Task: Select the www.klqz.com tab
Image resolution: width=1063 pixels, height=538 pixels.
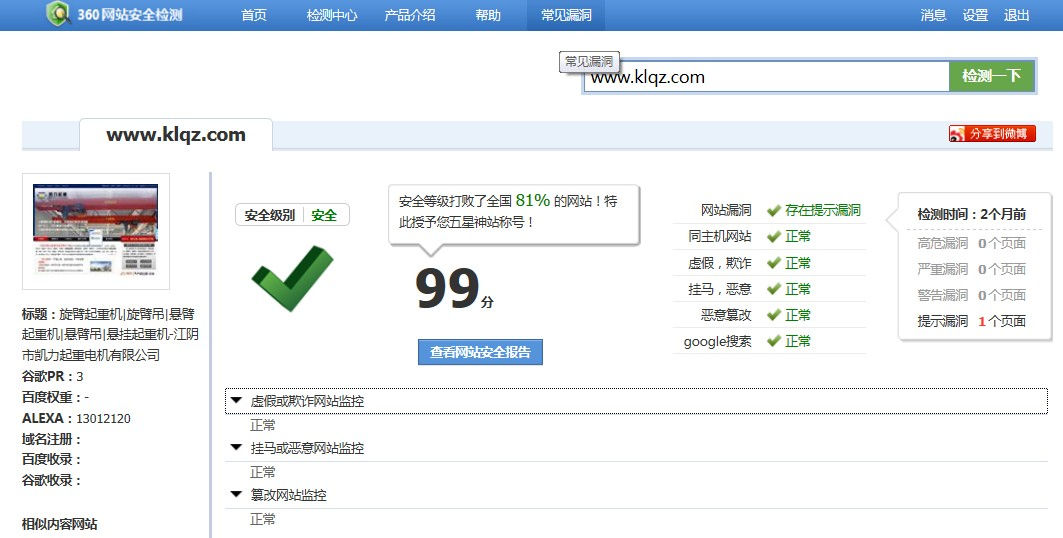Action: [176, 135]
